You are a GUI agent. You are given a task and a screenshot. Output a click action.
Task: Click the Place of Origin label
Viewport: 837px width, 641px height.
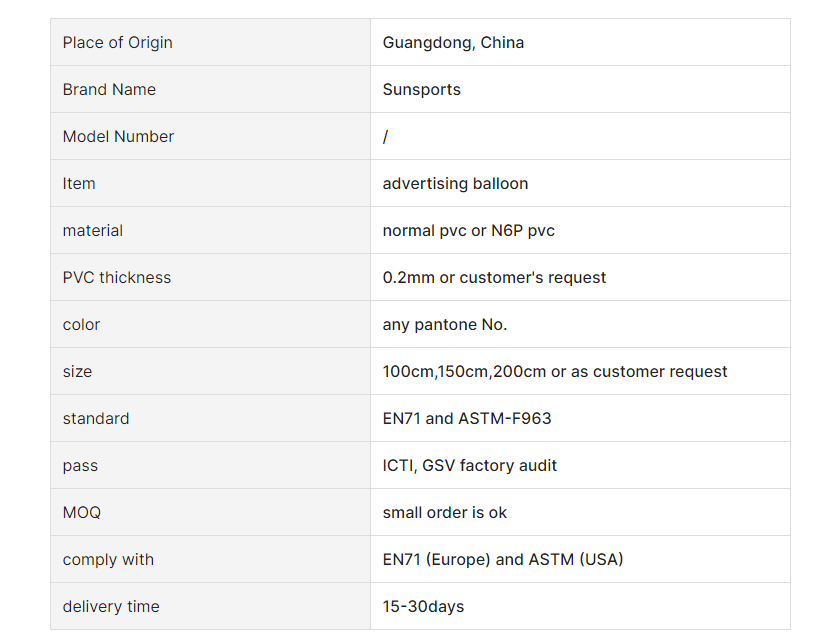pyautogui.click(x=117, y=43)
